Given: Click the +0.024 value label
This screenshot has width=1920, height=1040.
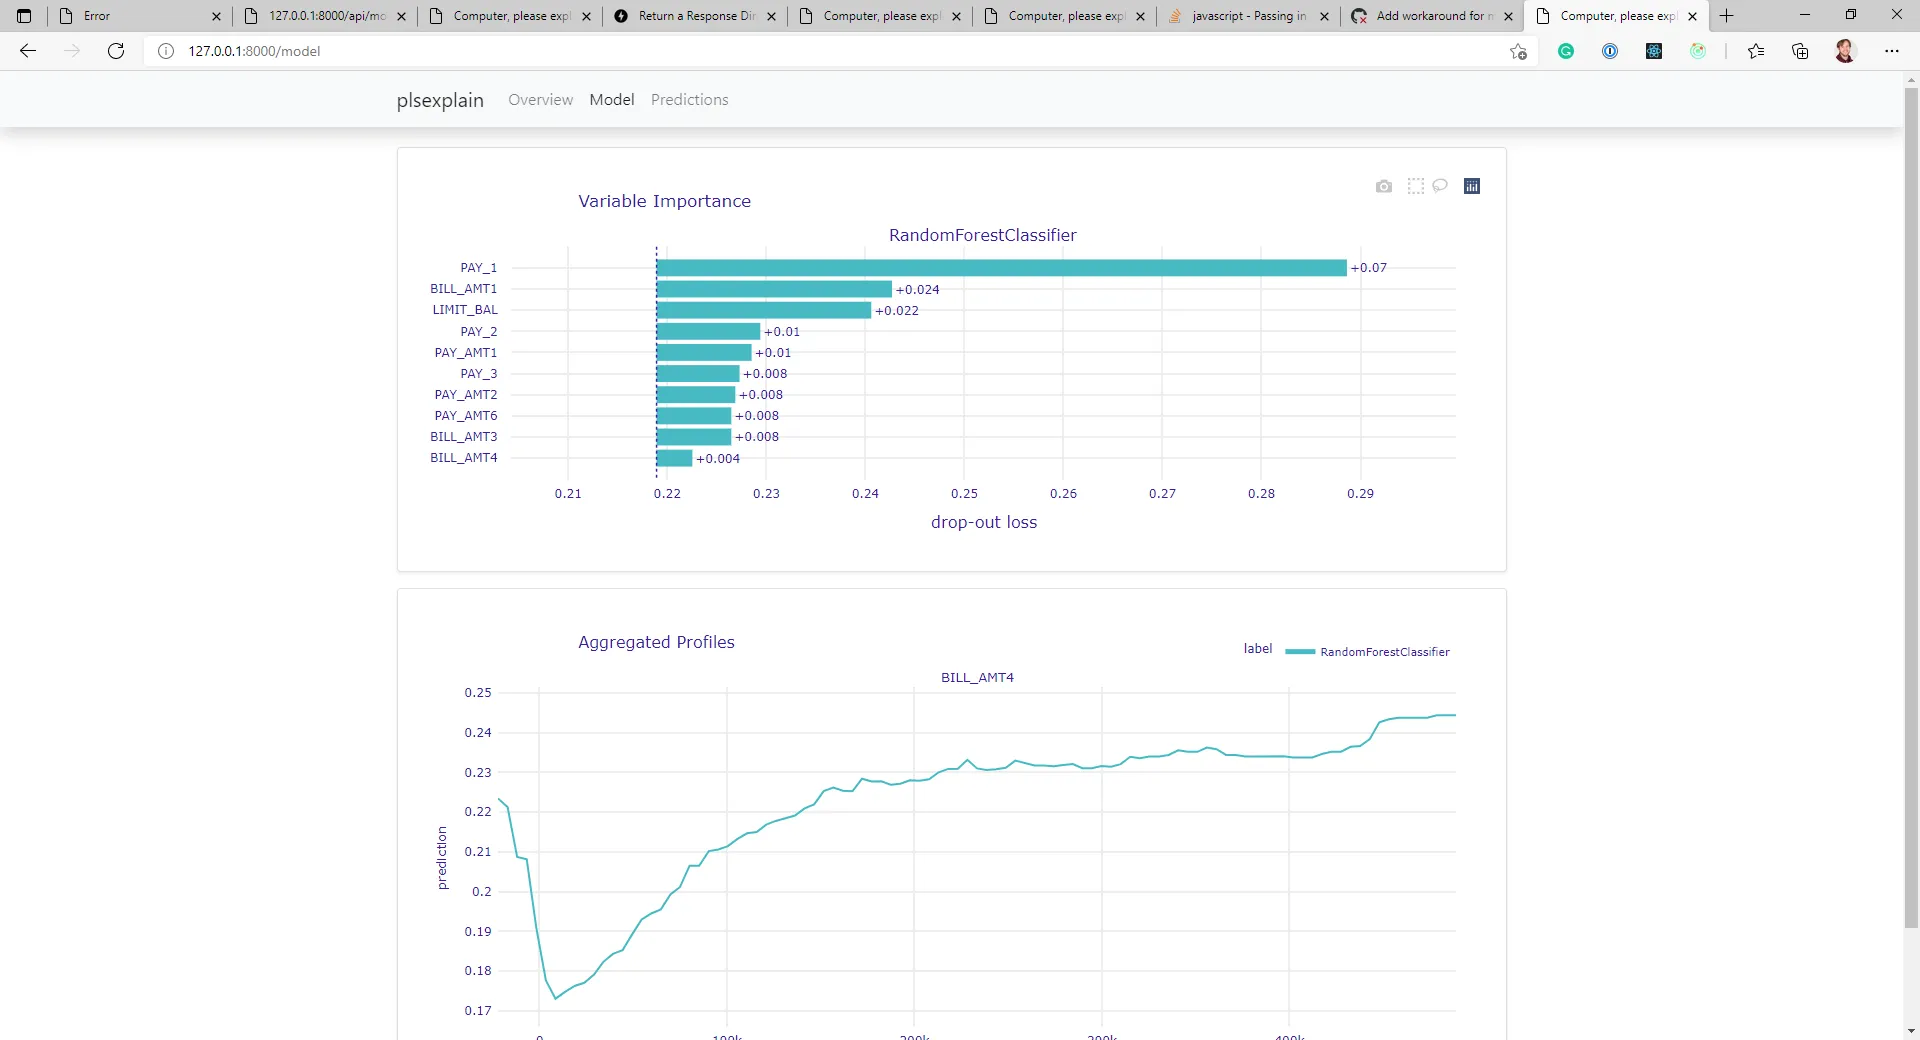Looking at the screenshot, I should tap(918, 290).
